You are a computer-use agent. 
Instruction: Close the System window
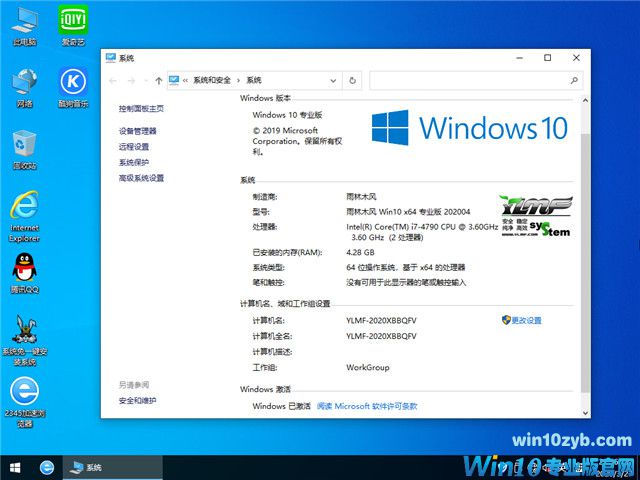[x=576, y=58]
